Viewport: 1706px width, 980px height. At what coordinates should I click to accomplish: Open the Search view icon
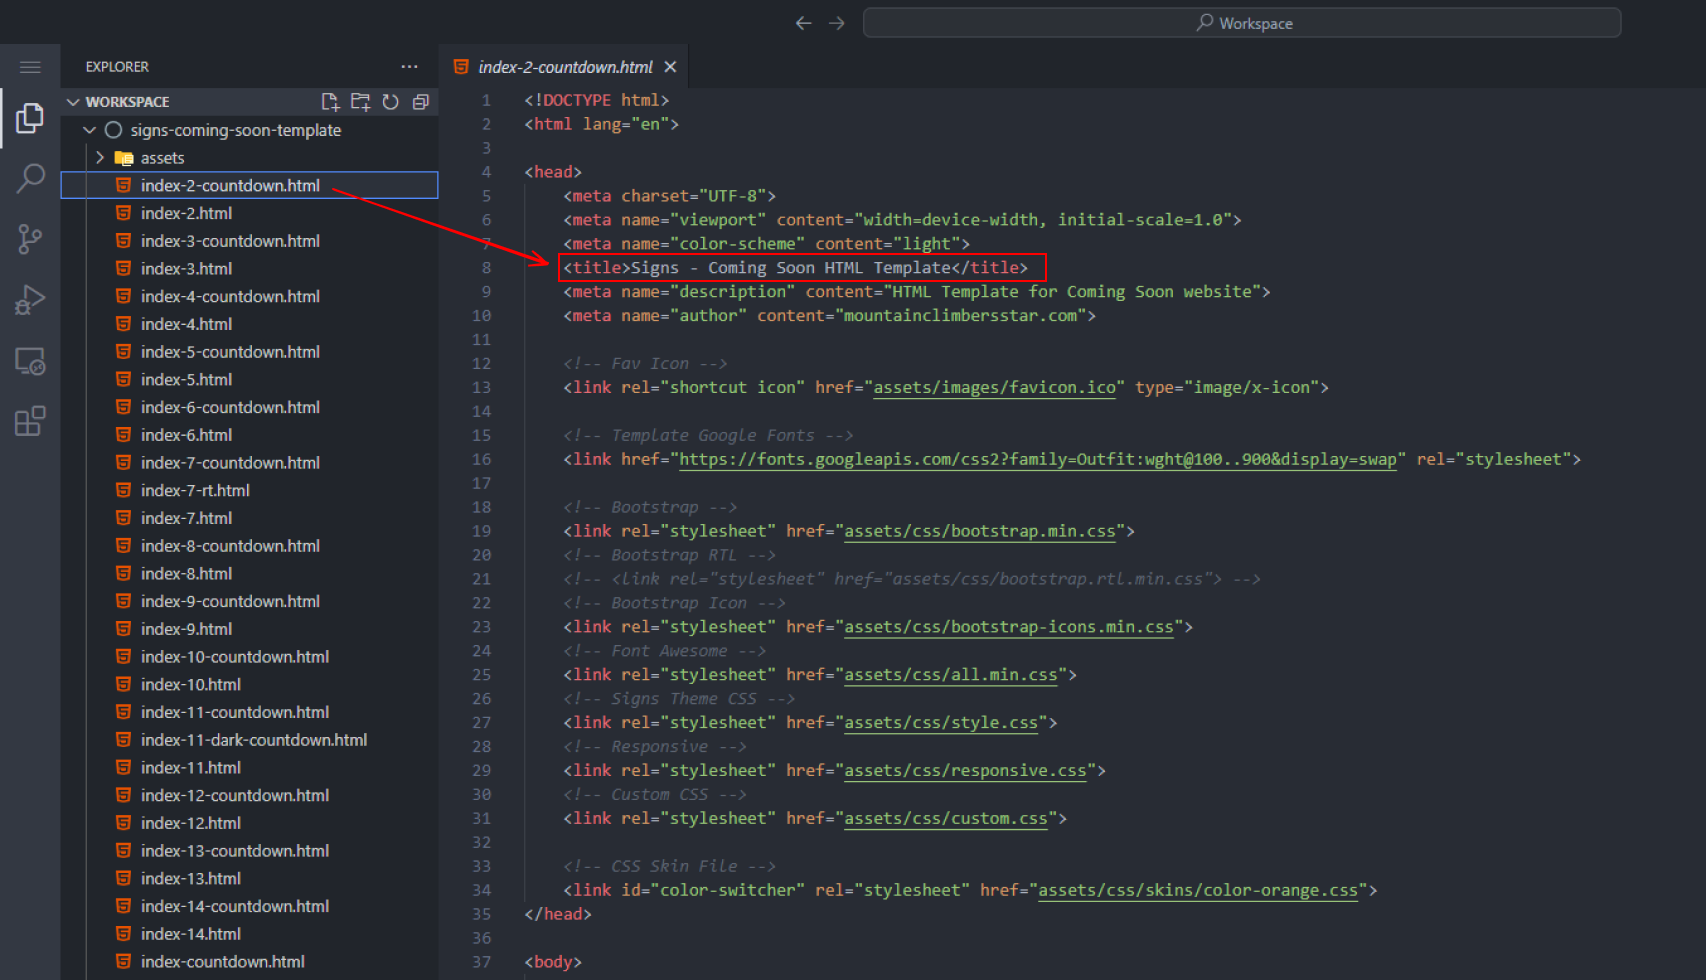coord(30,178)
